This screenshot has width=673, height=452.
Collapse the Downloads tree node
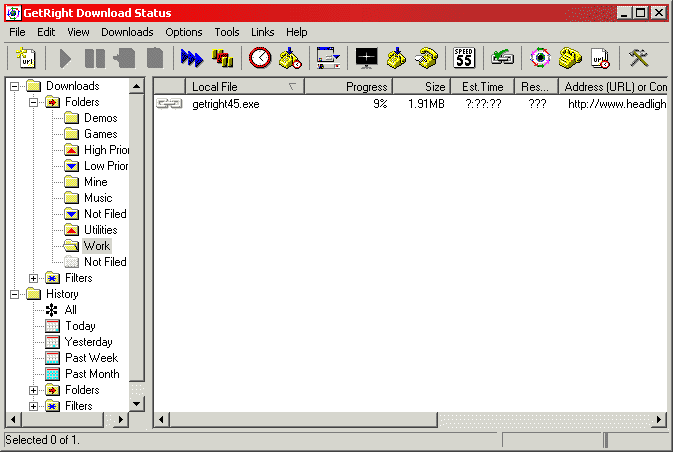pyautogui.click(x=14, y=86)
